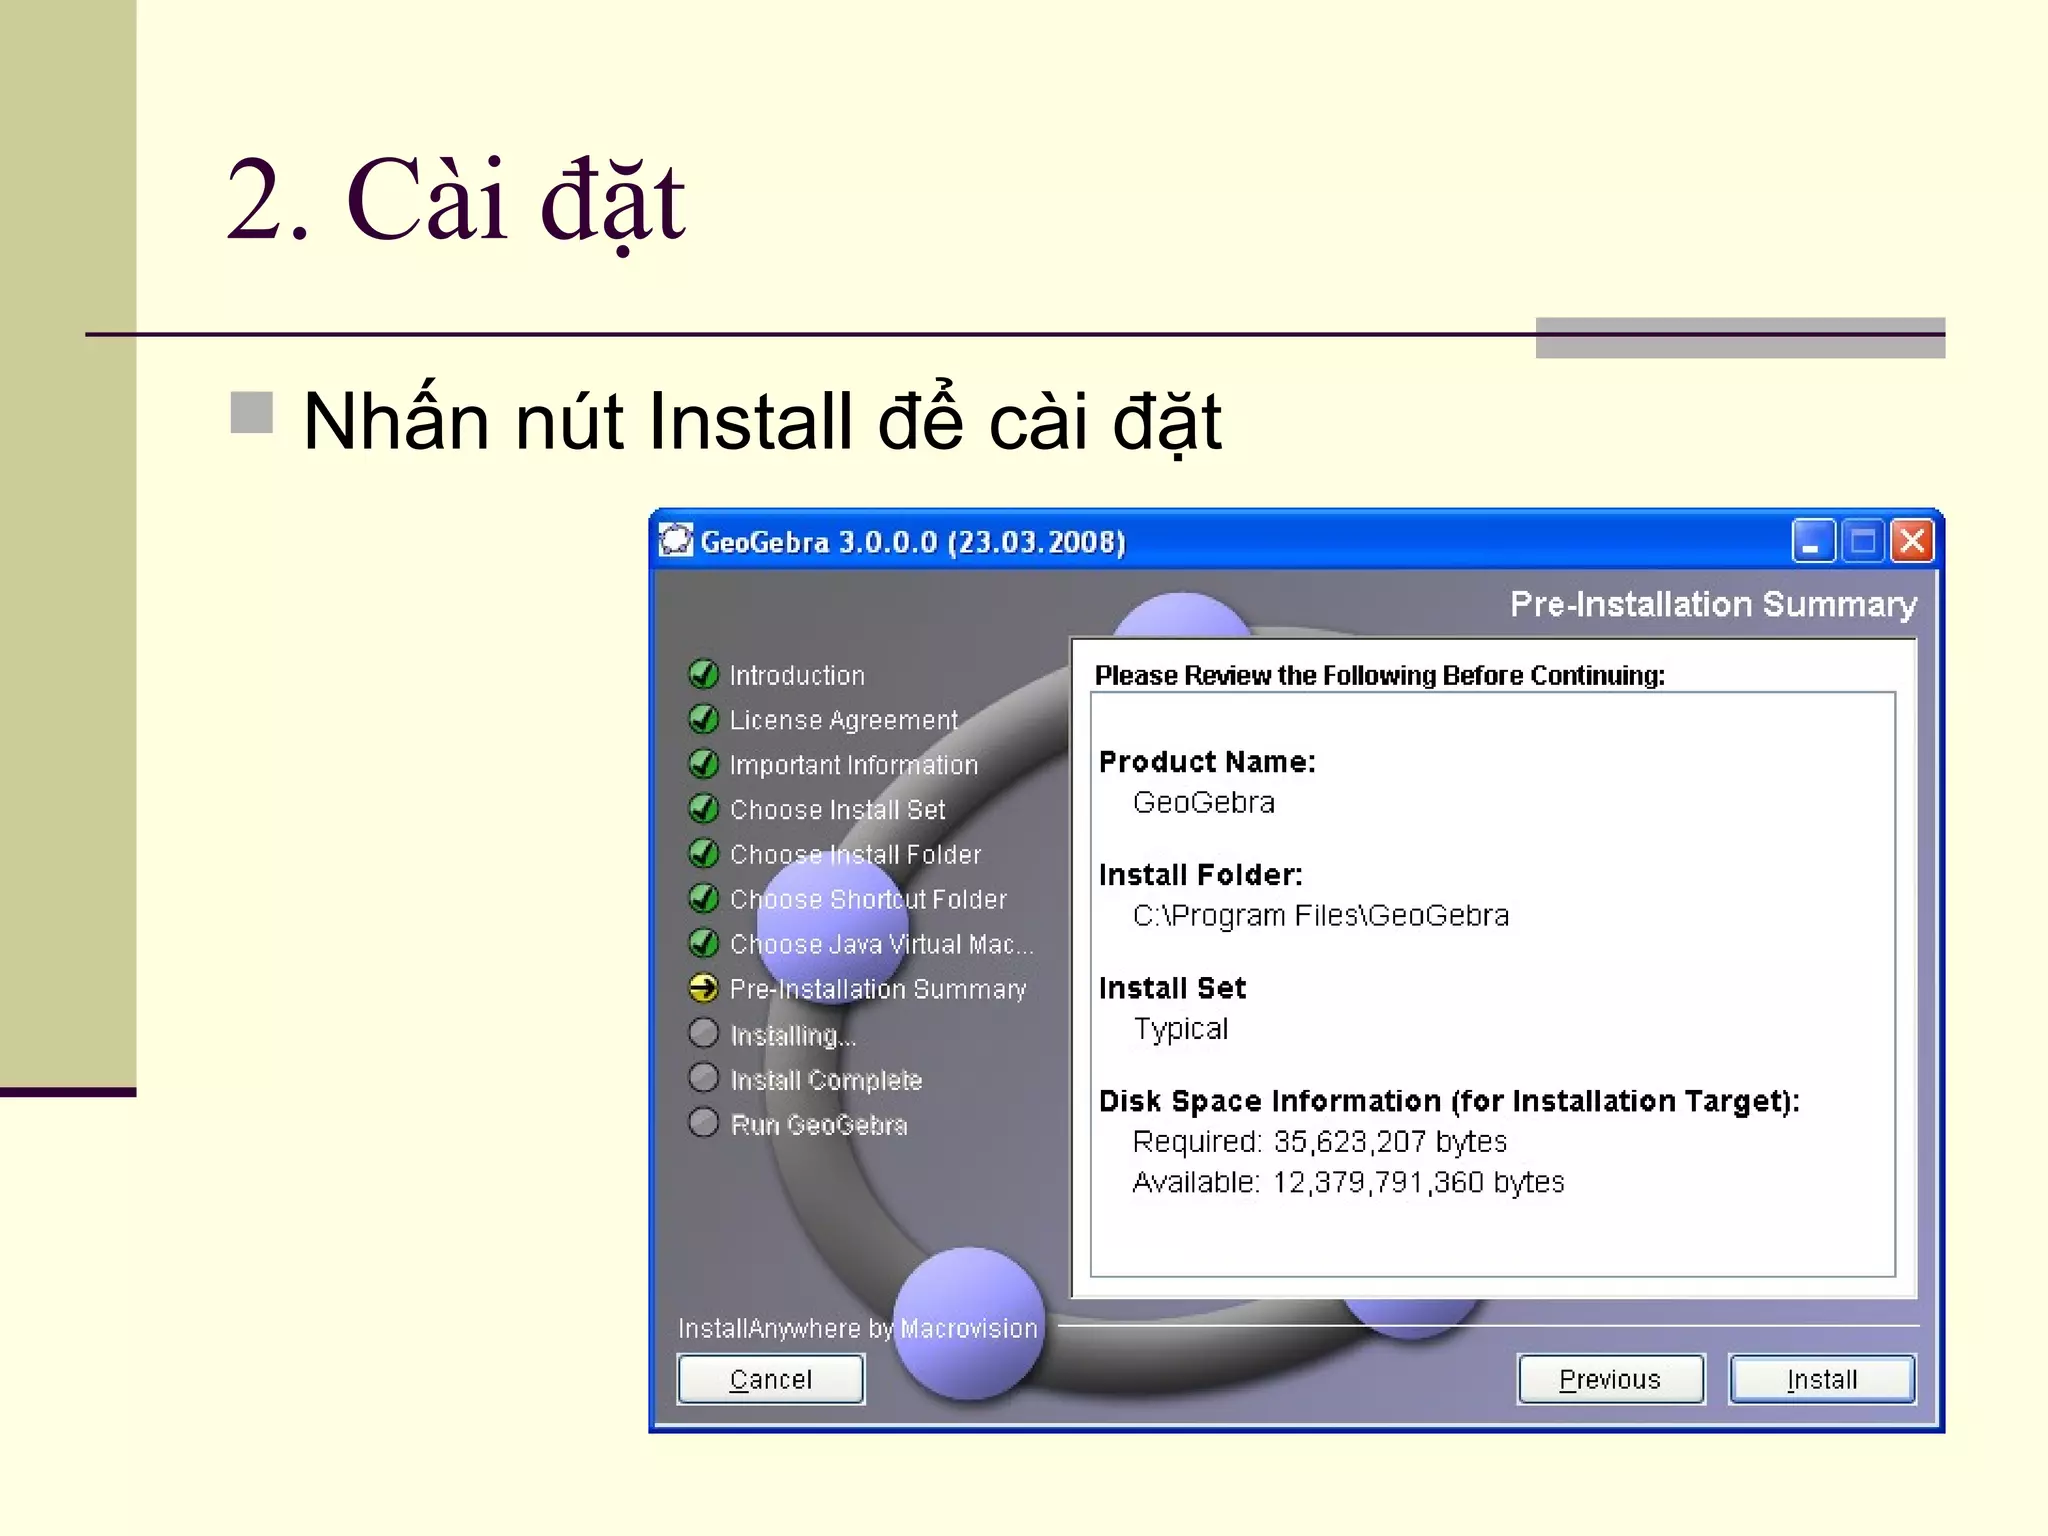Image resolution: width=2048 pixels, height=1536 pixels.
Task: Click the Nhấn nút Install bullet text
Action: coord(762,421)
